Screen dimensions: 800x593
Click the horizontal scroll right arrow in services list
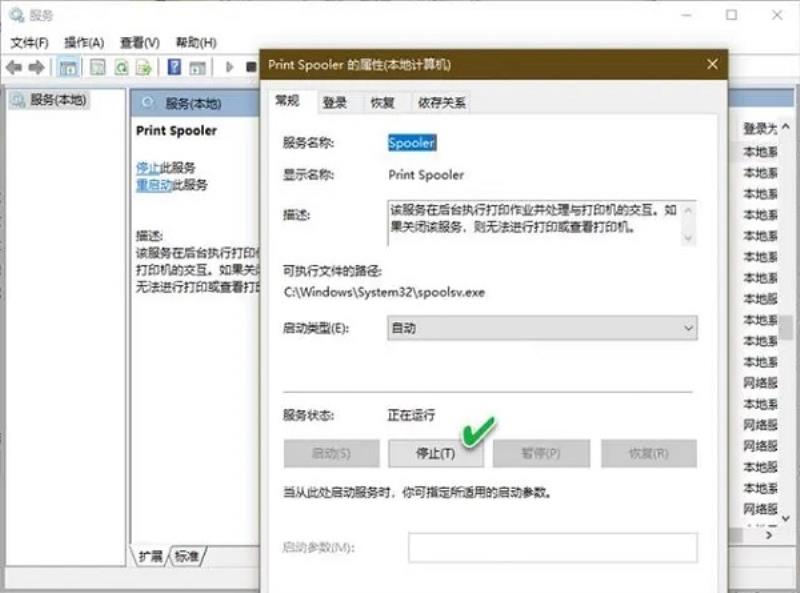[x=769, y=535]
